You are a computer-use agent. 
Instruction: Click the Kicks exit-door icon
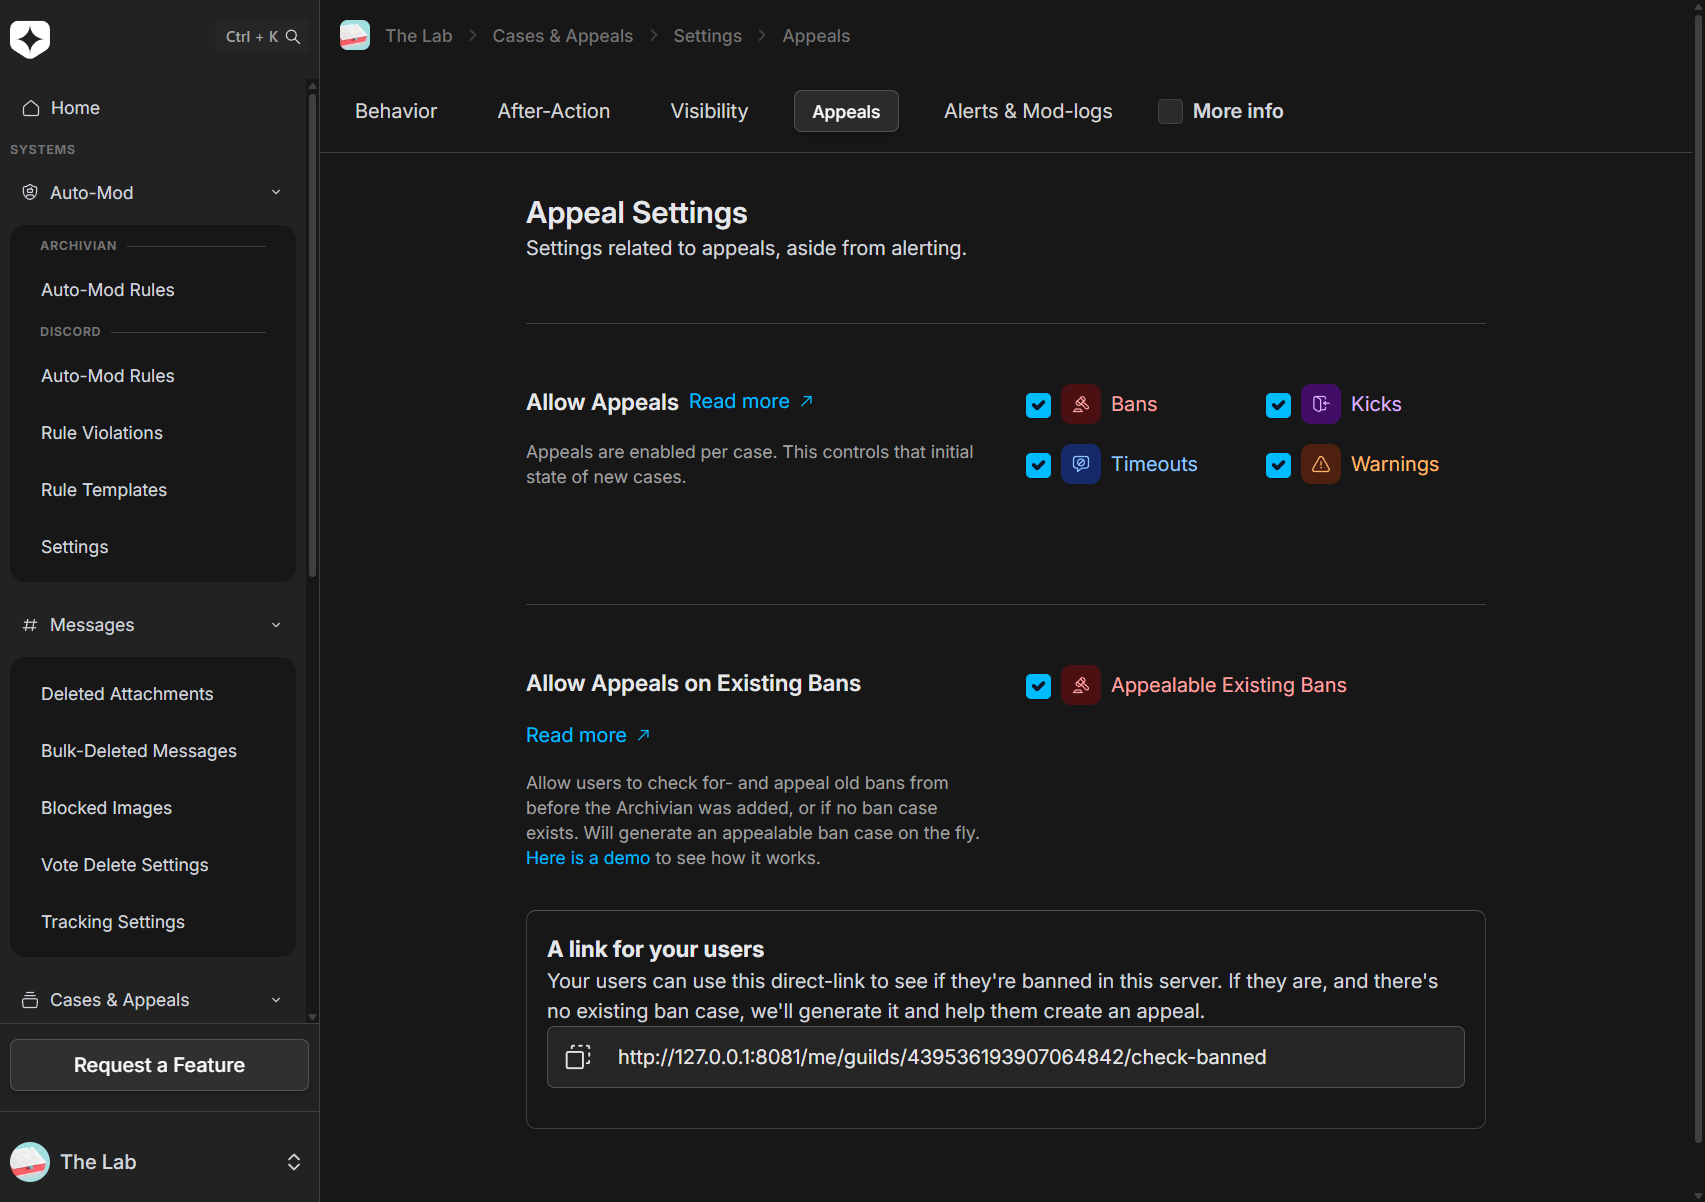[1321, 404]
